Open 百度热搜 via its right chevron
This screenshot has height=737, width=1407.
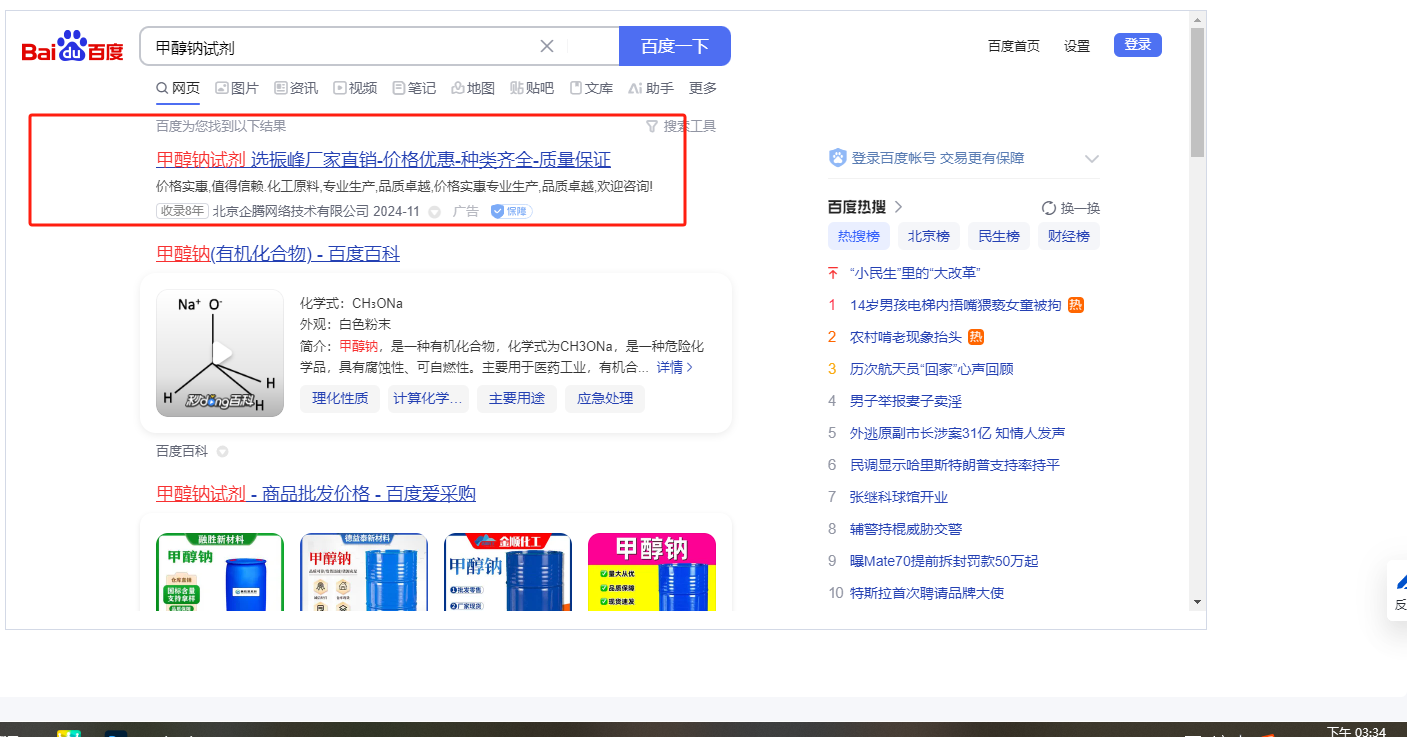(898, 207)
